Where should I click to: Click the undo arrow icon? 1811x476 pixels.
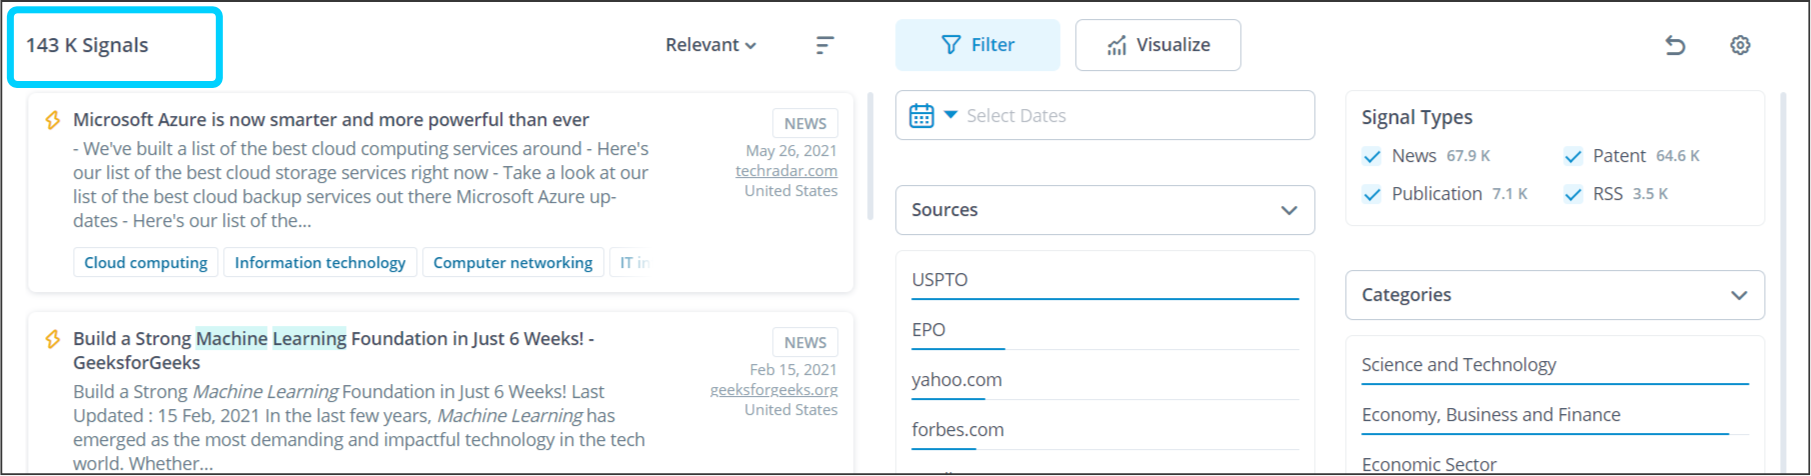coord(1675,45)
